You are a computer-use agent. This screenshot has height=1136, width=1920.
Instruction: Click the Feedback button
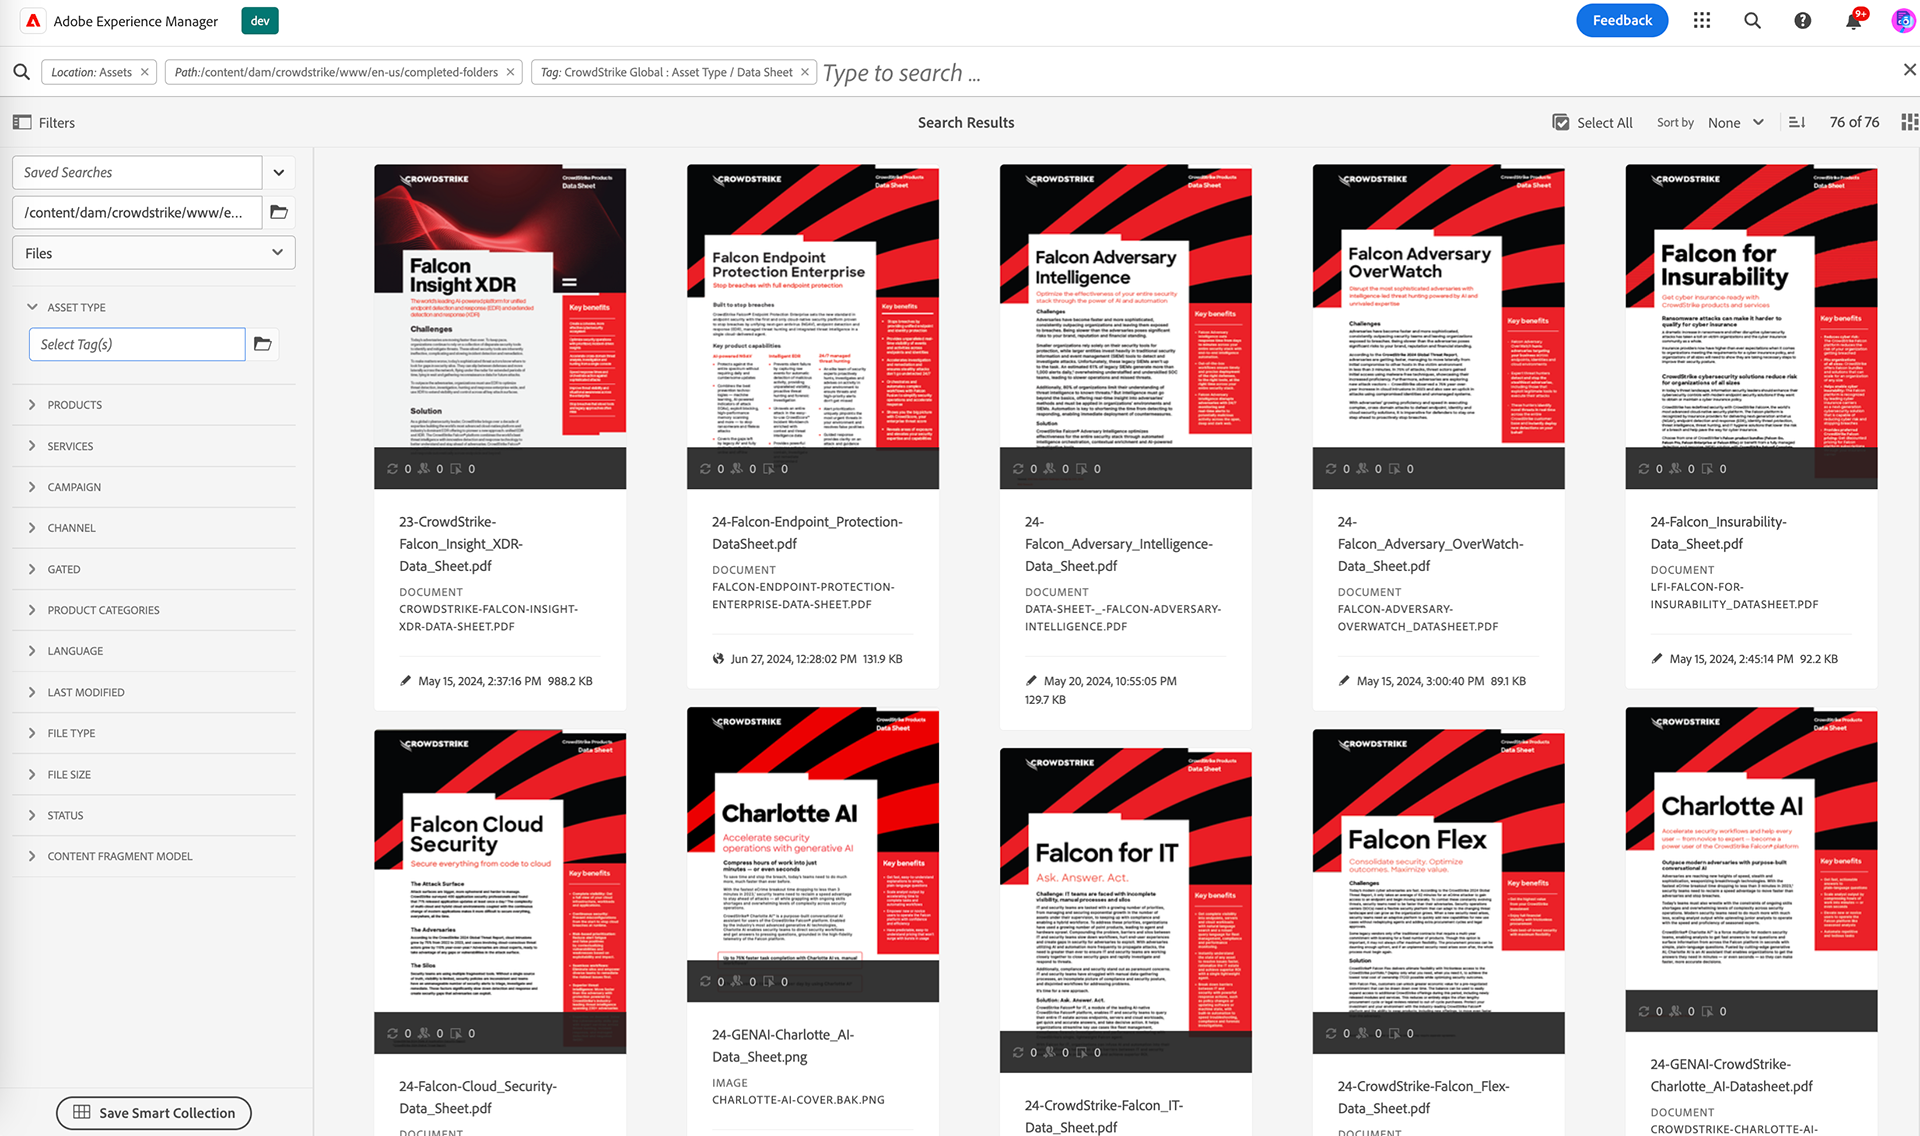[1622, 20]
